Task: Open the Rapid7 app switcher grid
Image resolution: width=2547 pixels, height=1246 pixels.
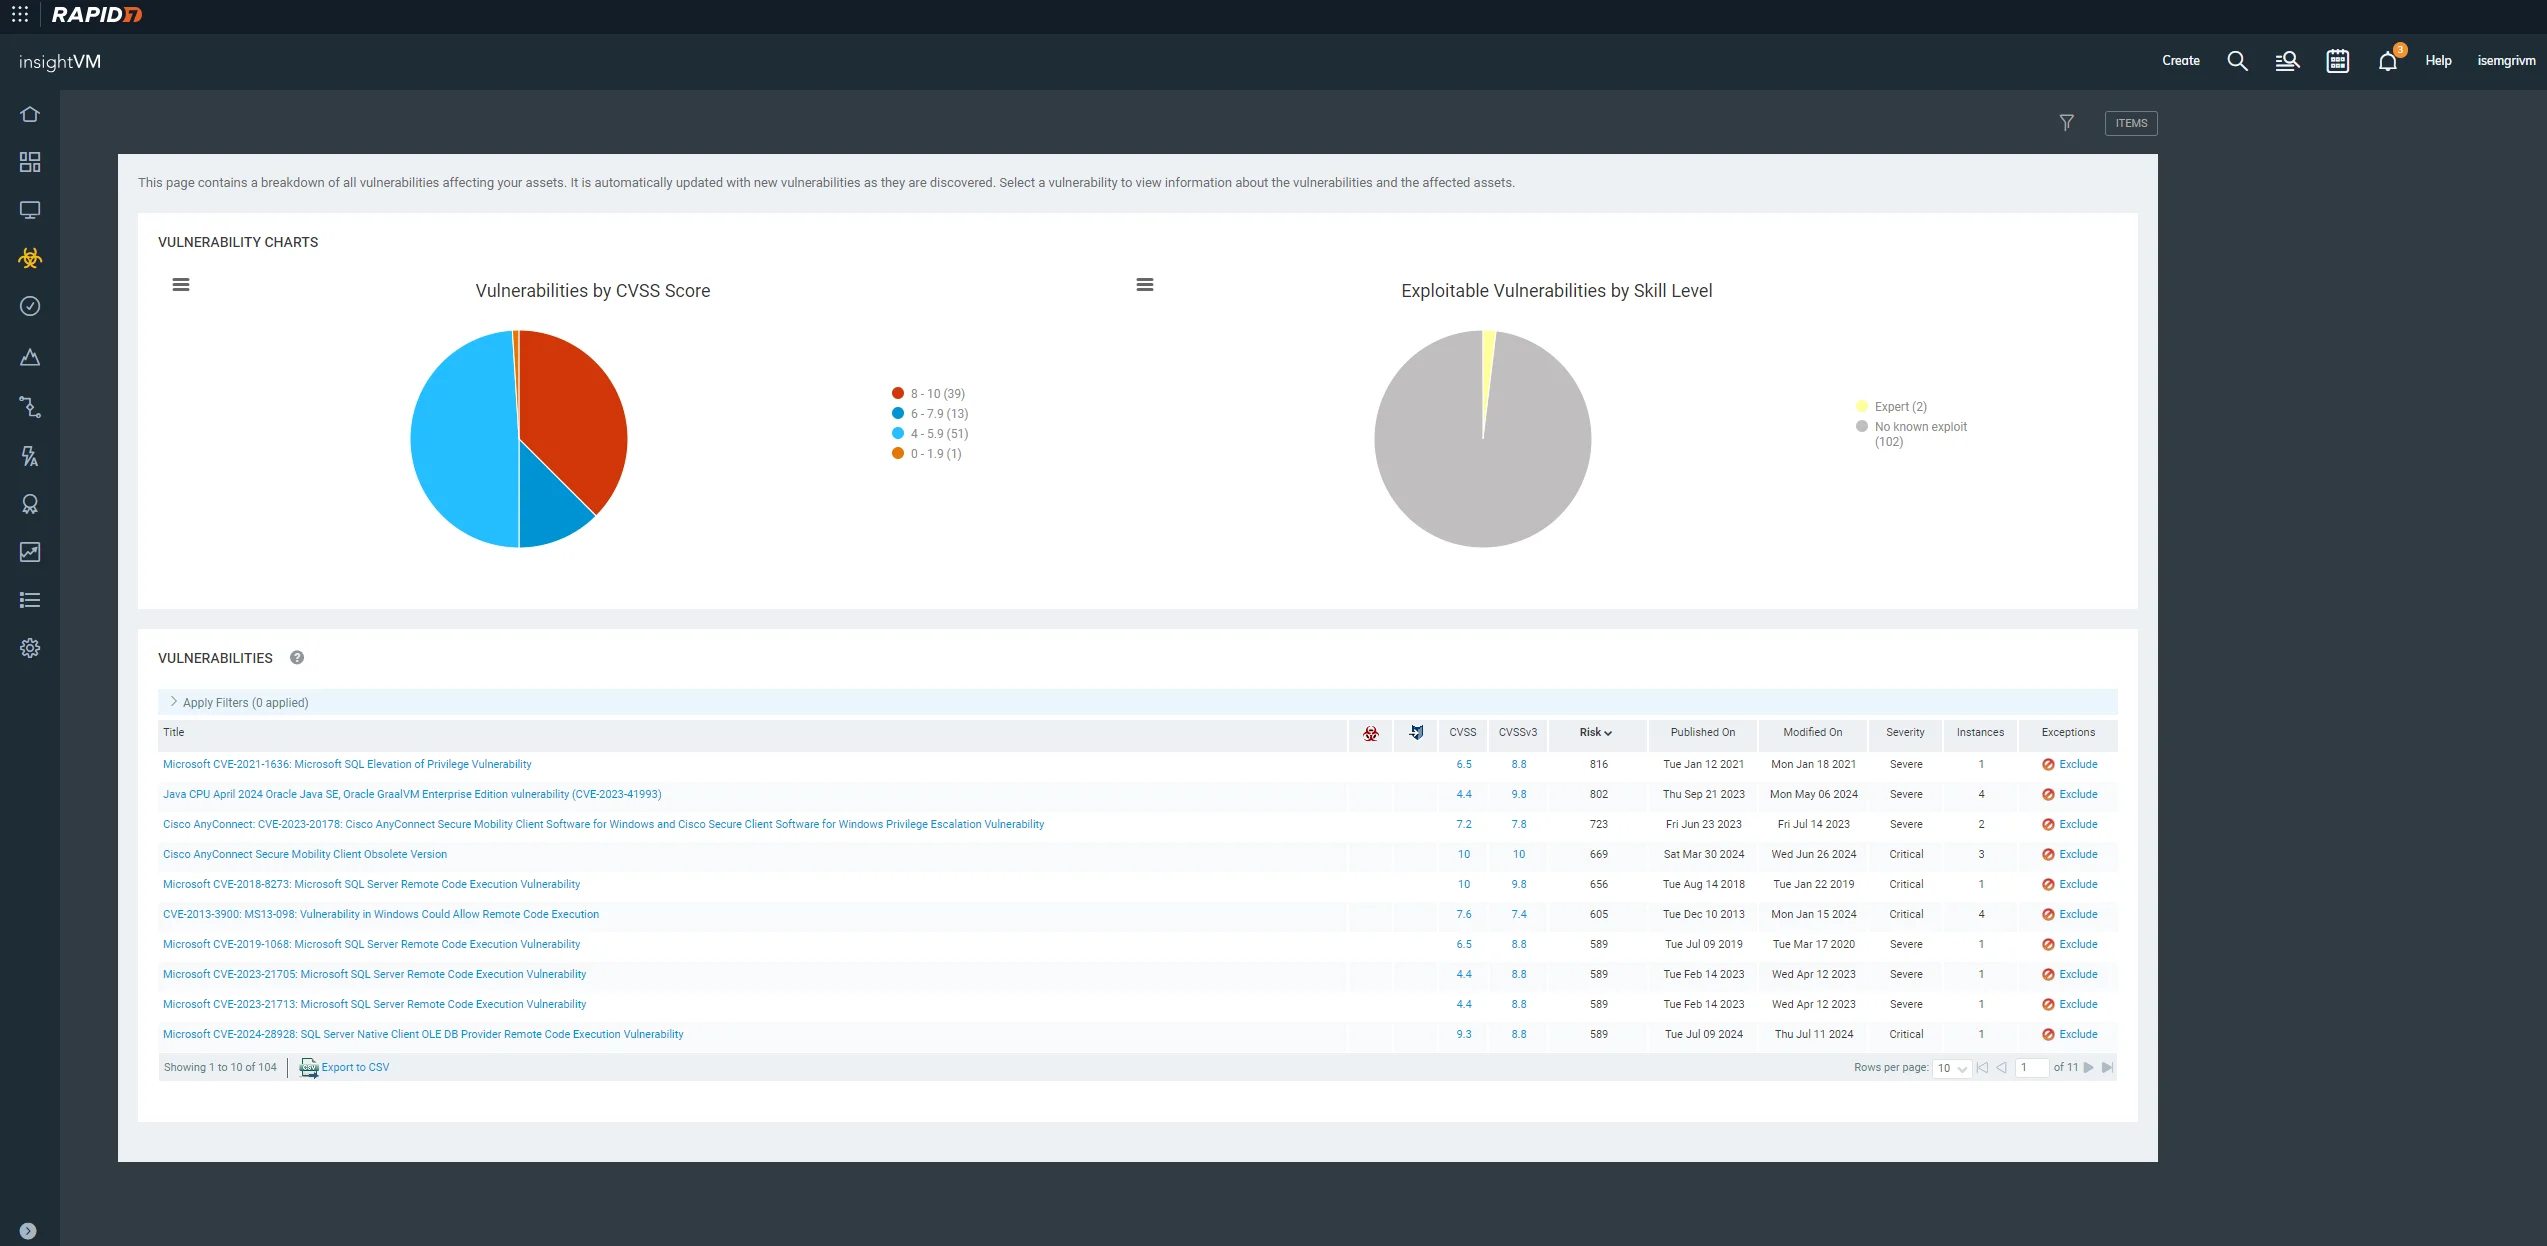Action: click(19, 15)
